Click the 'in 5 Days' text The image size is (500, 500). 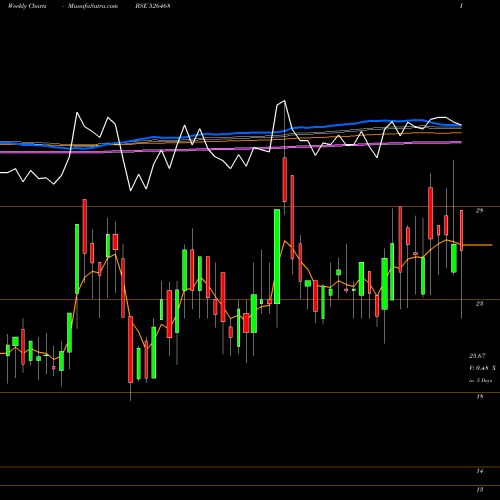tap(480, 380)
